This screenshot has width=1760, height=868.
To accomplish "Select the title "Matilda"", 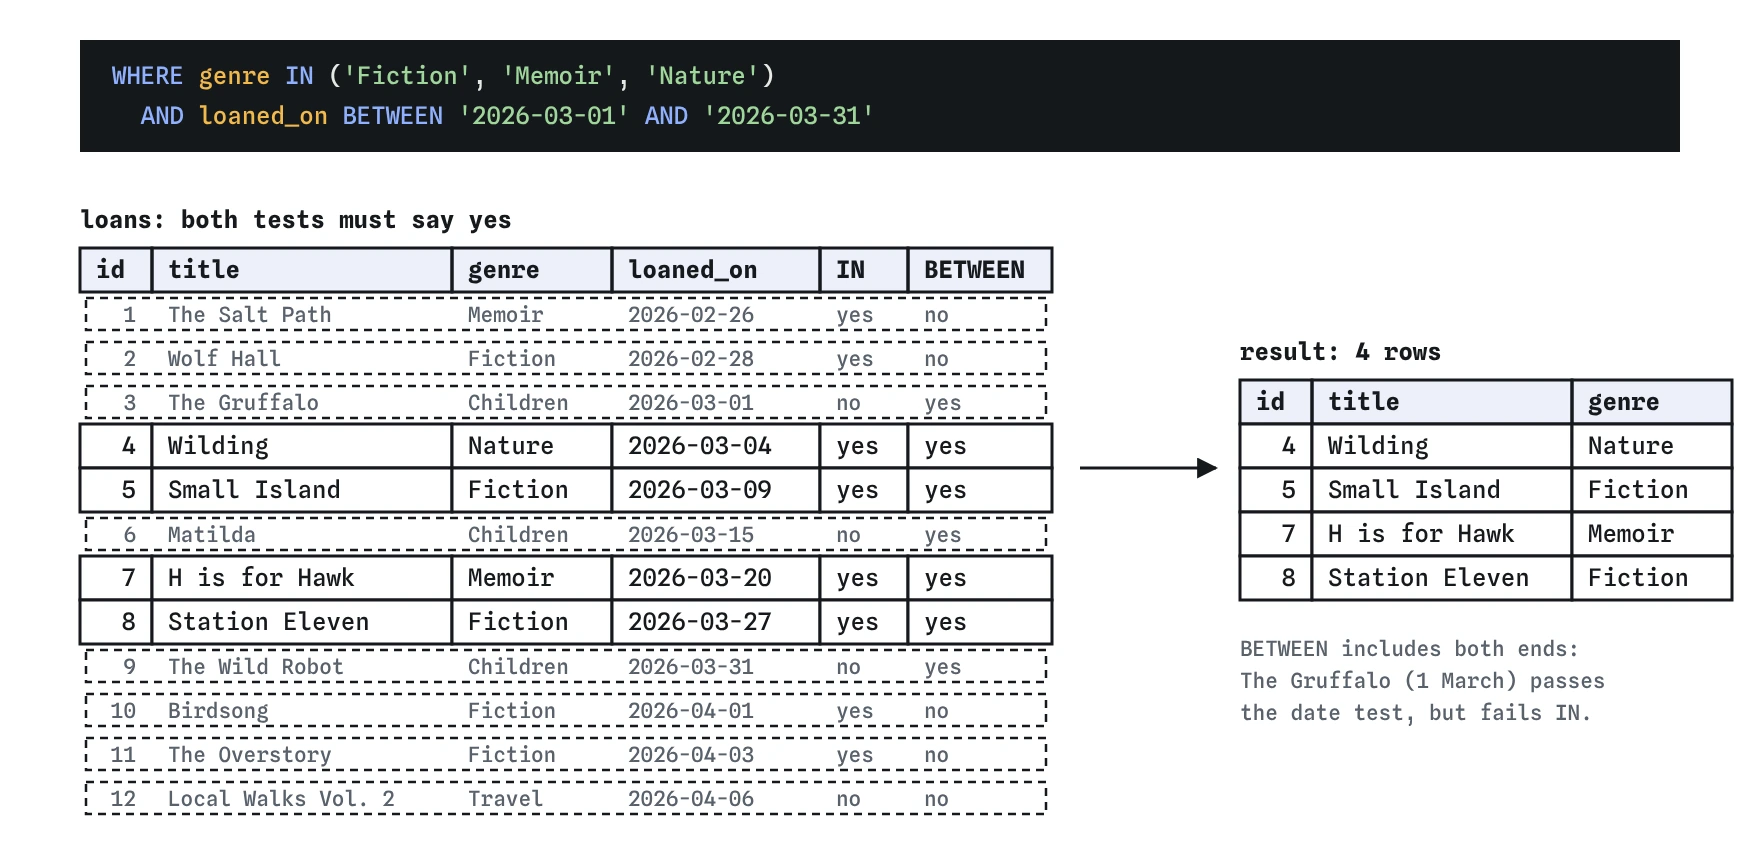I will pos(211,535).
